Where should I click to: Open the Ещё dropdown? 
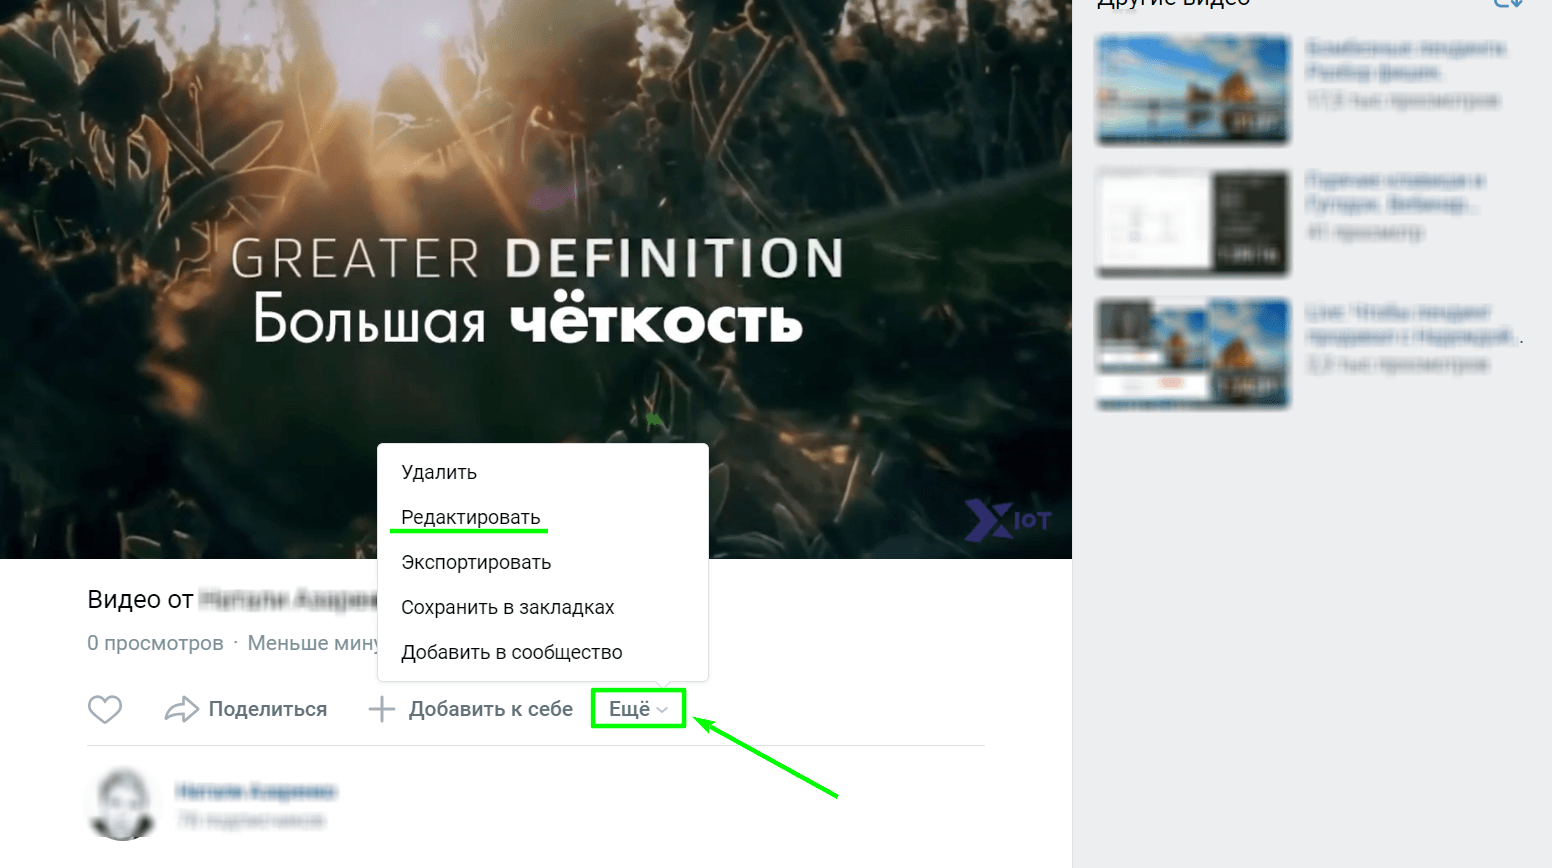pyautogui.click(x=638, y=709)
